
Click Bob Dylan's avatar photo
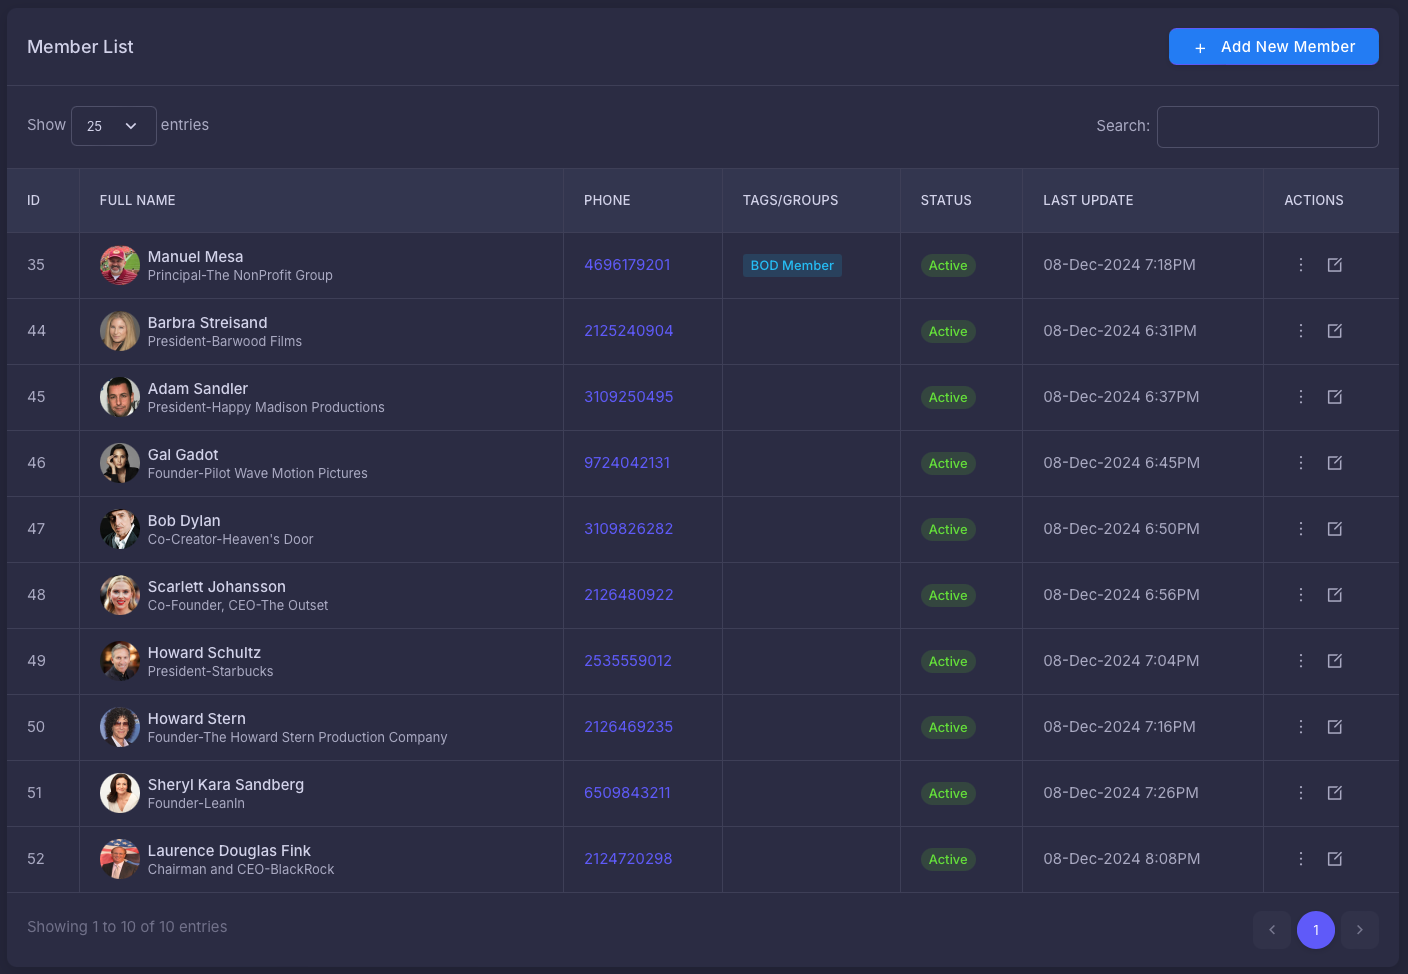(x=120, y=529)
